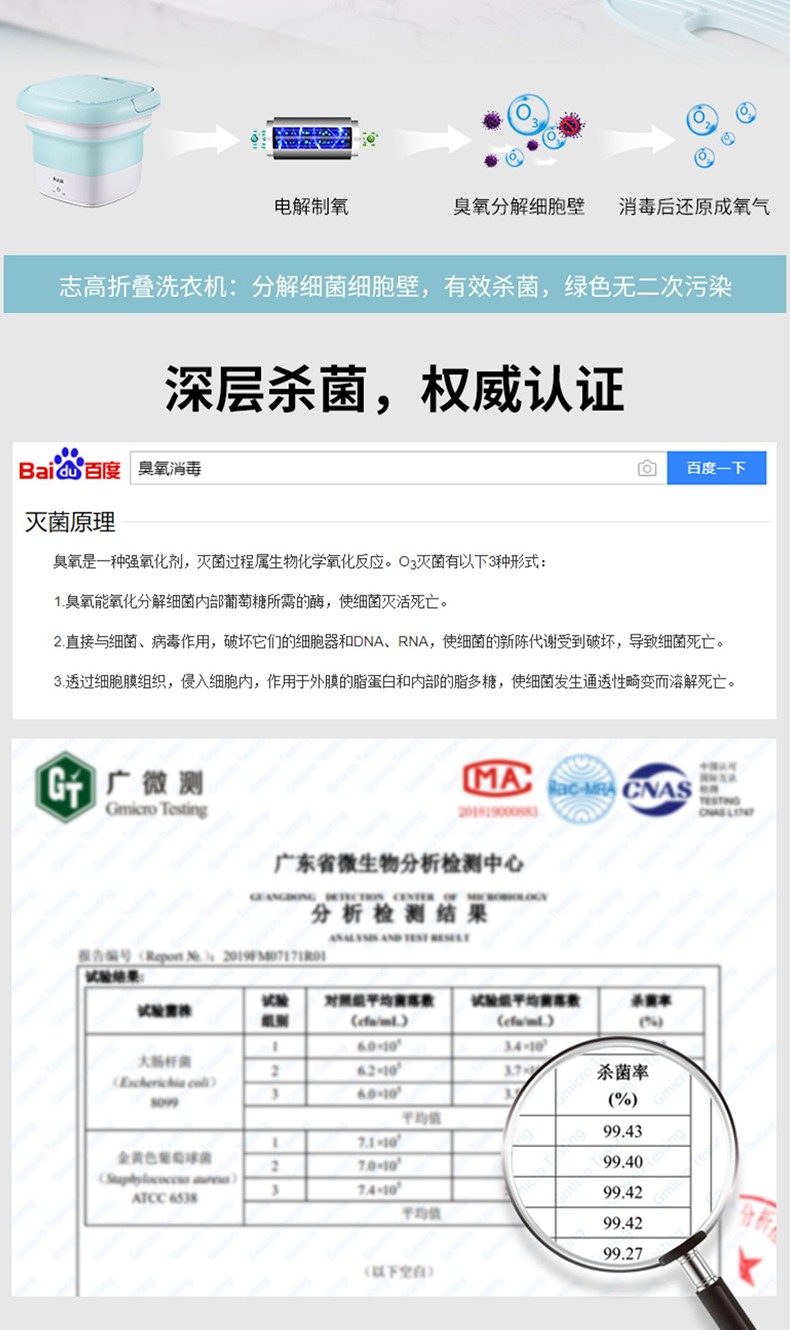This screenshot has height=1330, width=790.
Task: Click the O2 oxygen bubbles illustration
Action: (x=721, y=133)
